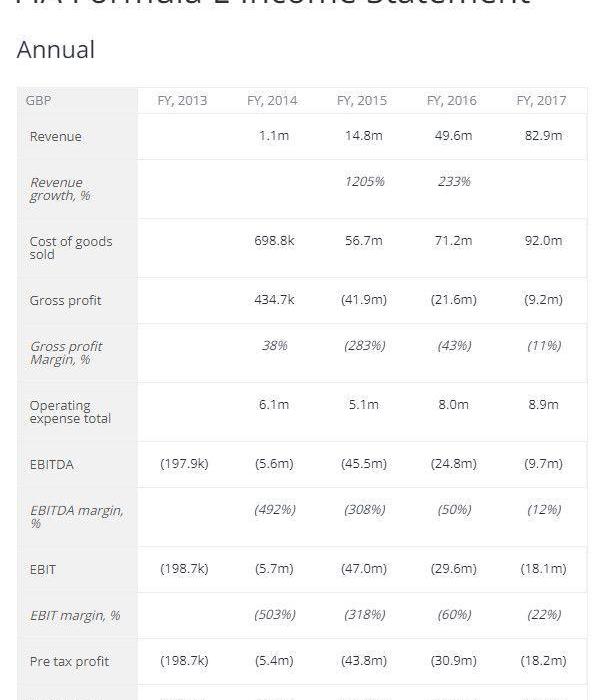Click the FY, 2015 column header
This screenshot has height=700, width=595.
[362, 100]
